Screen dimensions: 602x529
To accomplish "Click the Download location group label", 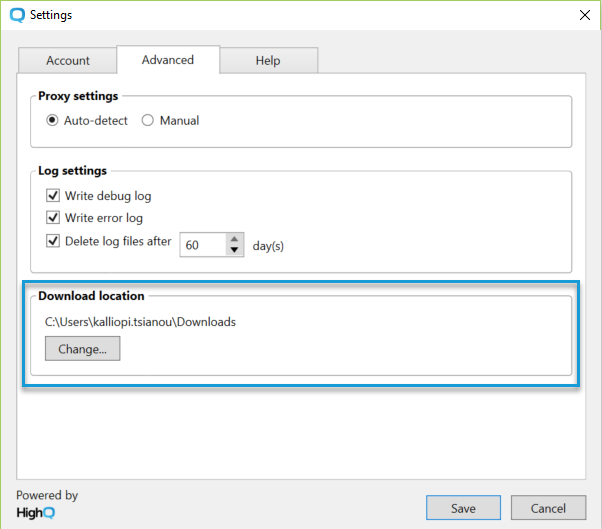I will (x=91, y=296).
